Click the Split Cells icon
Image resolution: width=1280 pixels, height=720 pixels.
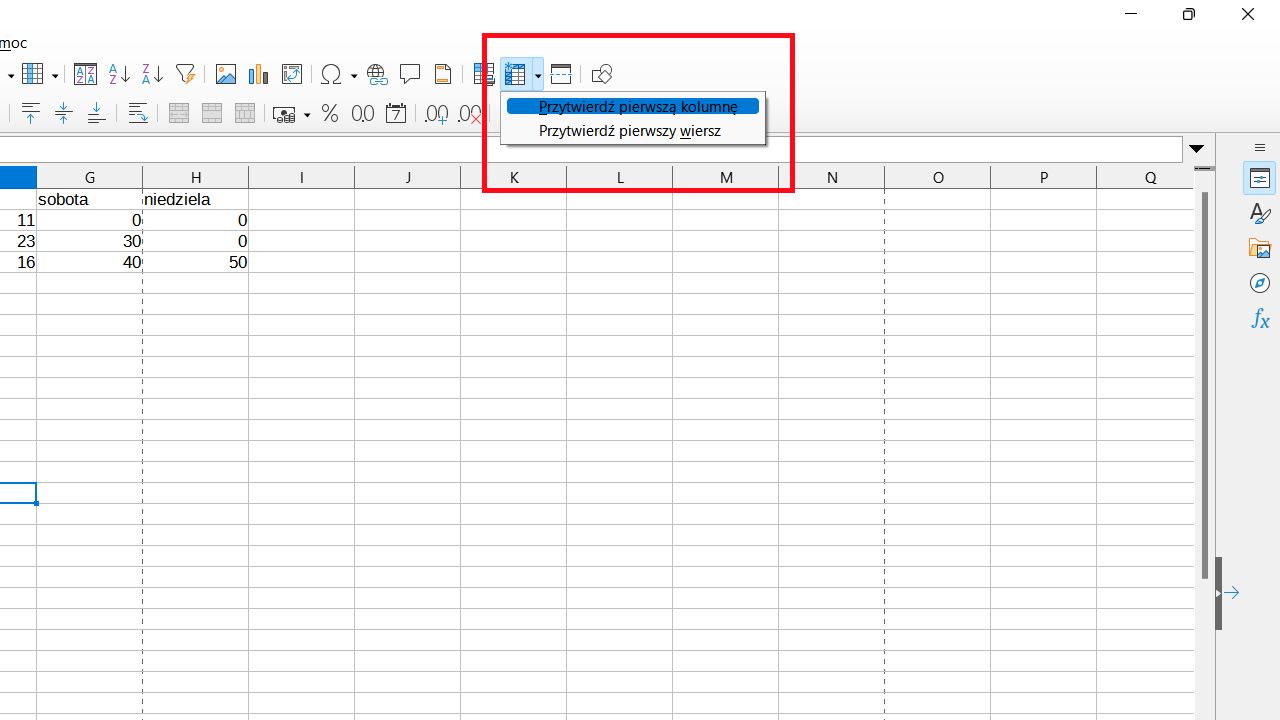(x=245, y=114)
